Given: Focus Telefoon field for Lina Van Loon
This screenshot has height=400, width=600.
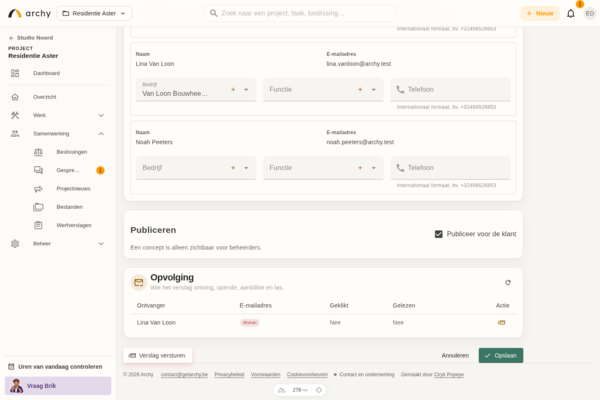Looking at the screenshot, I should coord(450,90).
